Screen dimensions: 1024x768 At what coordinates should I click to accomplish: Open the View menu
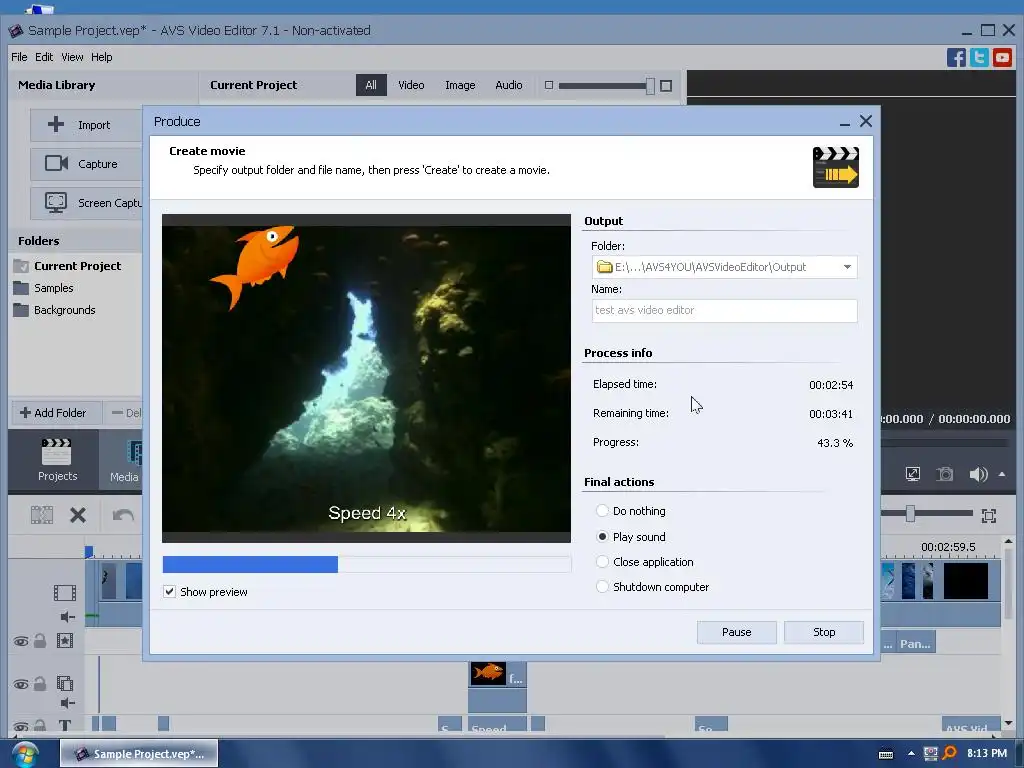(x=72, y=57)
